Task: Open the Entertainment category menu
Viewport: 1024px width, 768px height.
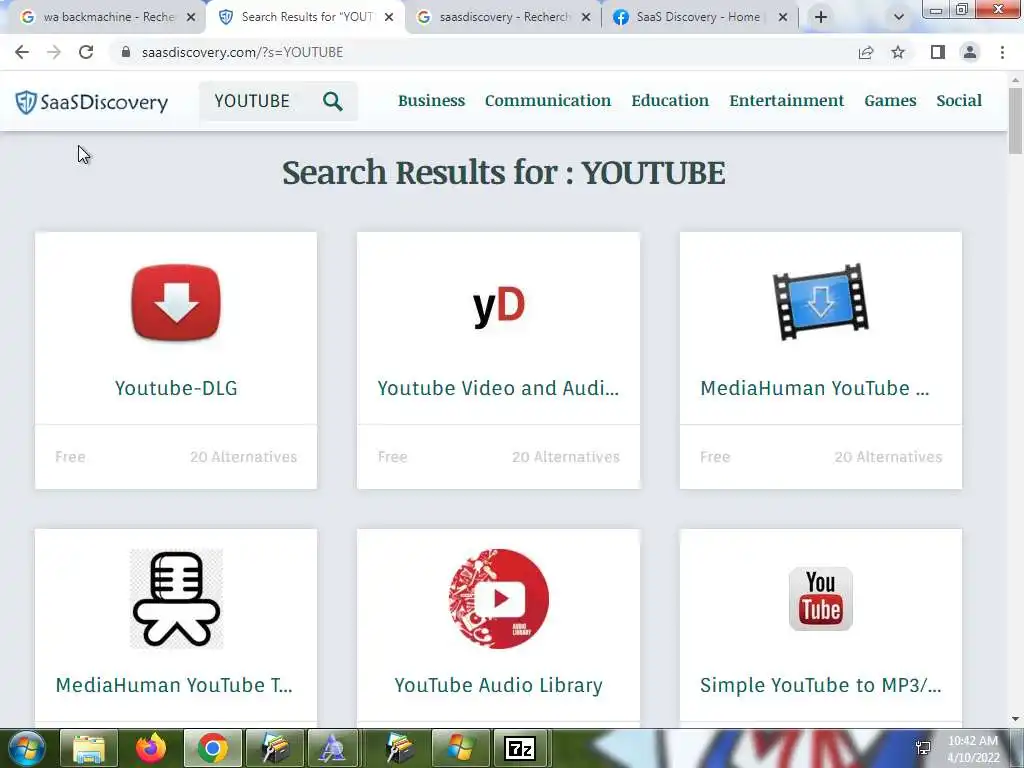Action: click(x=787, y=101)
